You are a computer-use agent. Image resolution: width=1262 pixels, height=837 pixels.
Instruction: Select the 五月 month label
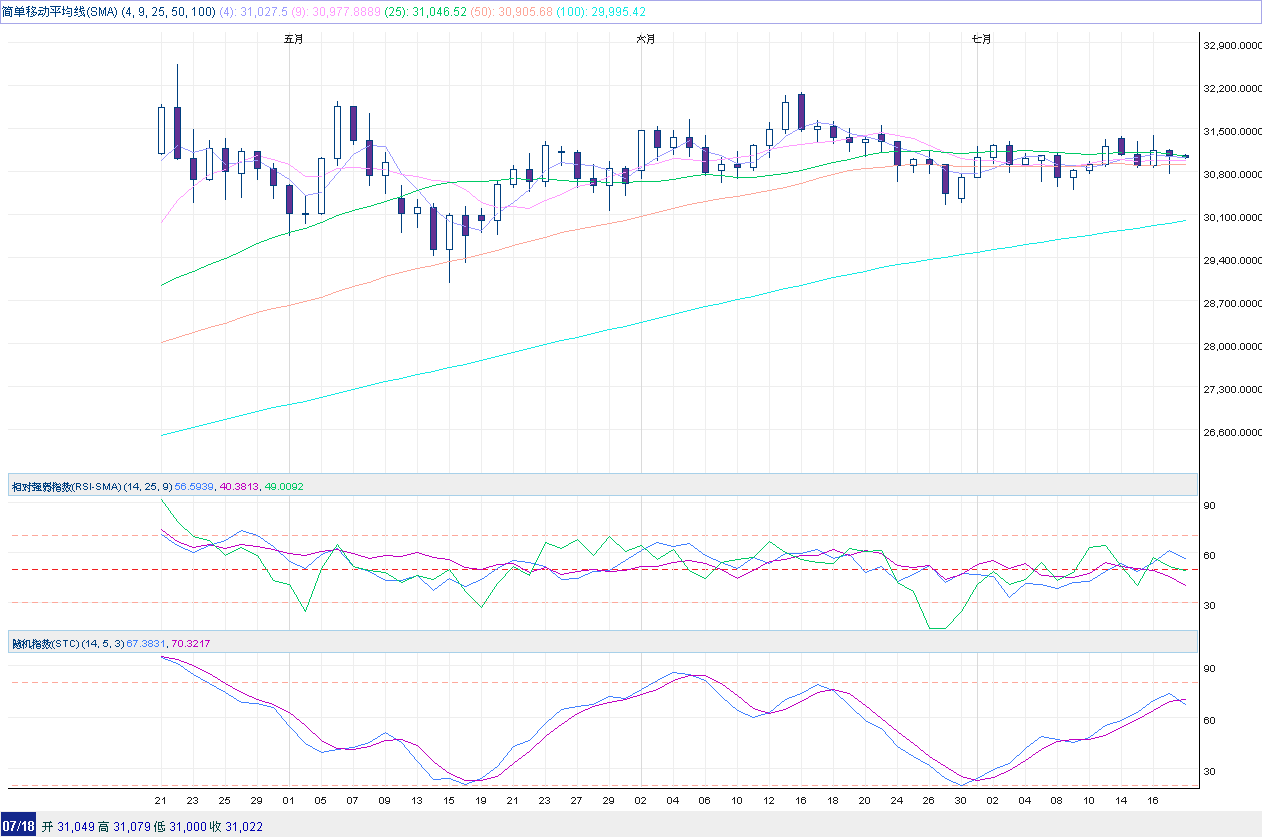[x=293, y=39]
